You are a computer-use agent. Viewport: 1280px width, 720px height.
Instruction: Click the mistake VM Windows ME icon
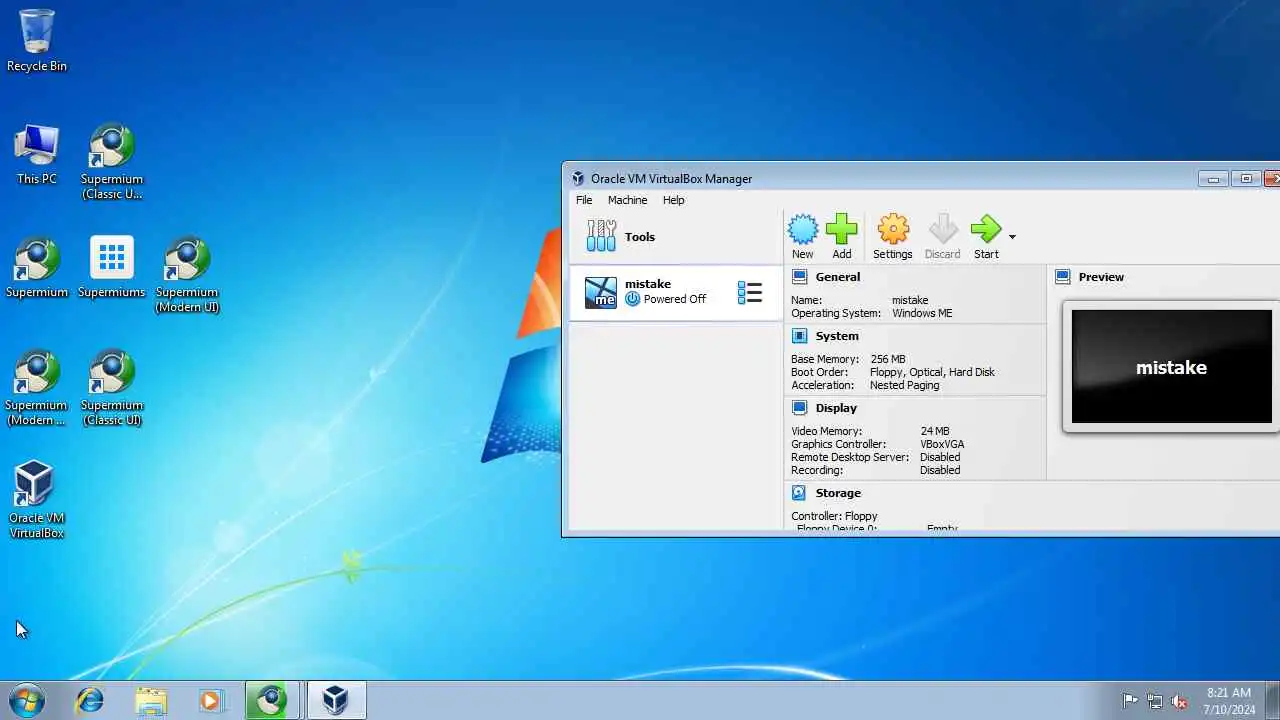[x=601, y=292]
